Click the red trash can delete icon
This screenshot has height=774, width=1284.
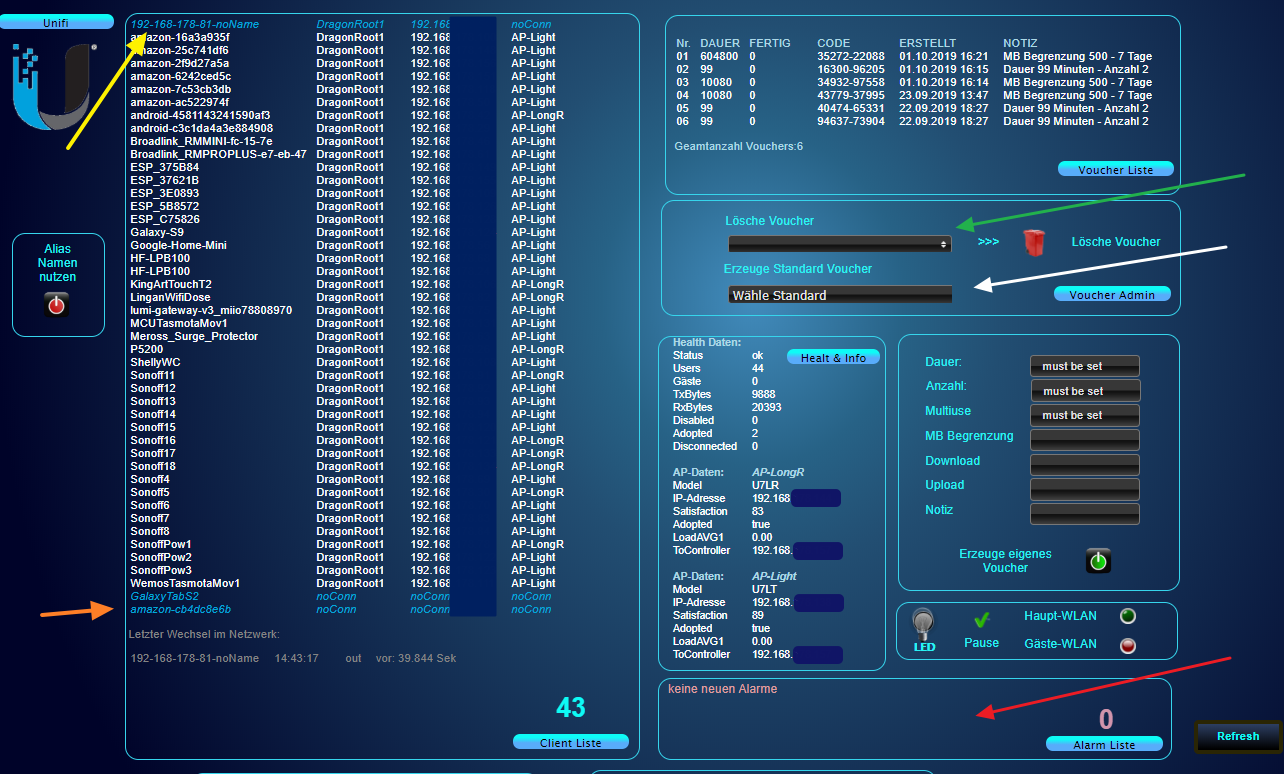coord(1033,242)
